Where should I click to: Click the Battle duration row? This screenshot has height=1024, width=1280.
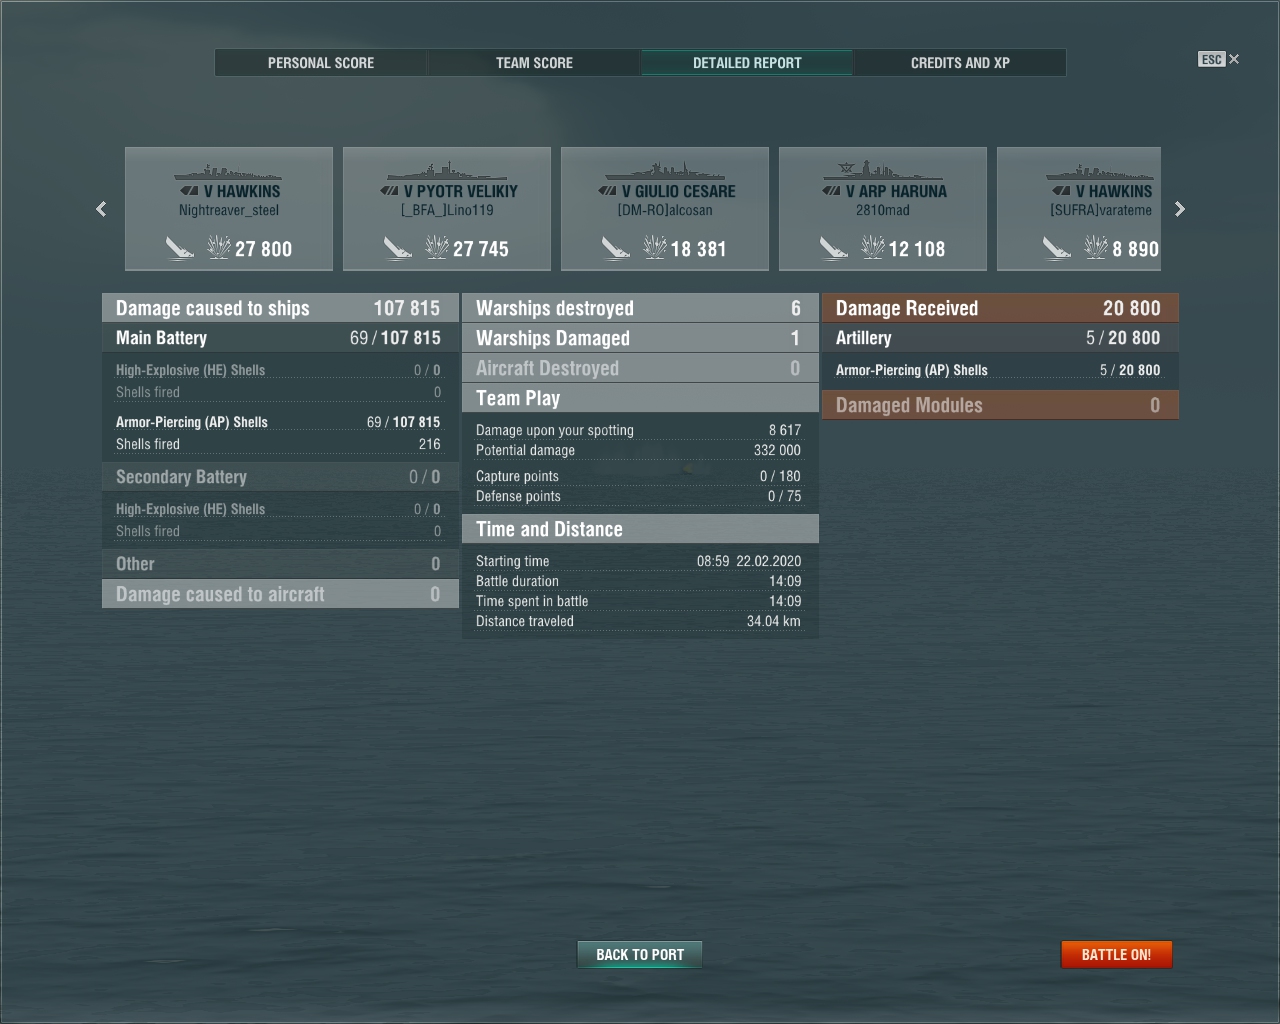(x=638, y=581)
